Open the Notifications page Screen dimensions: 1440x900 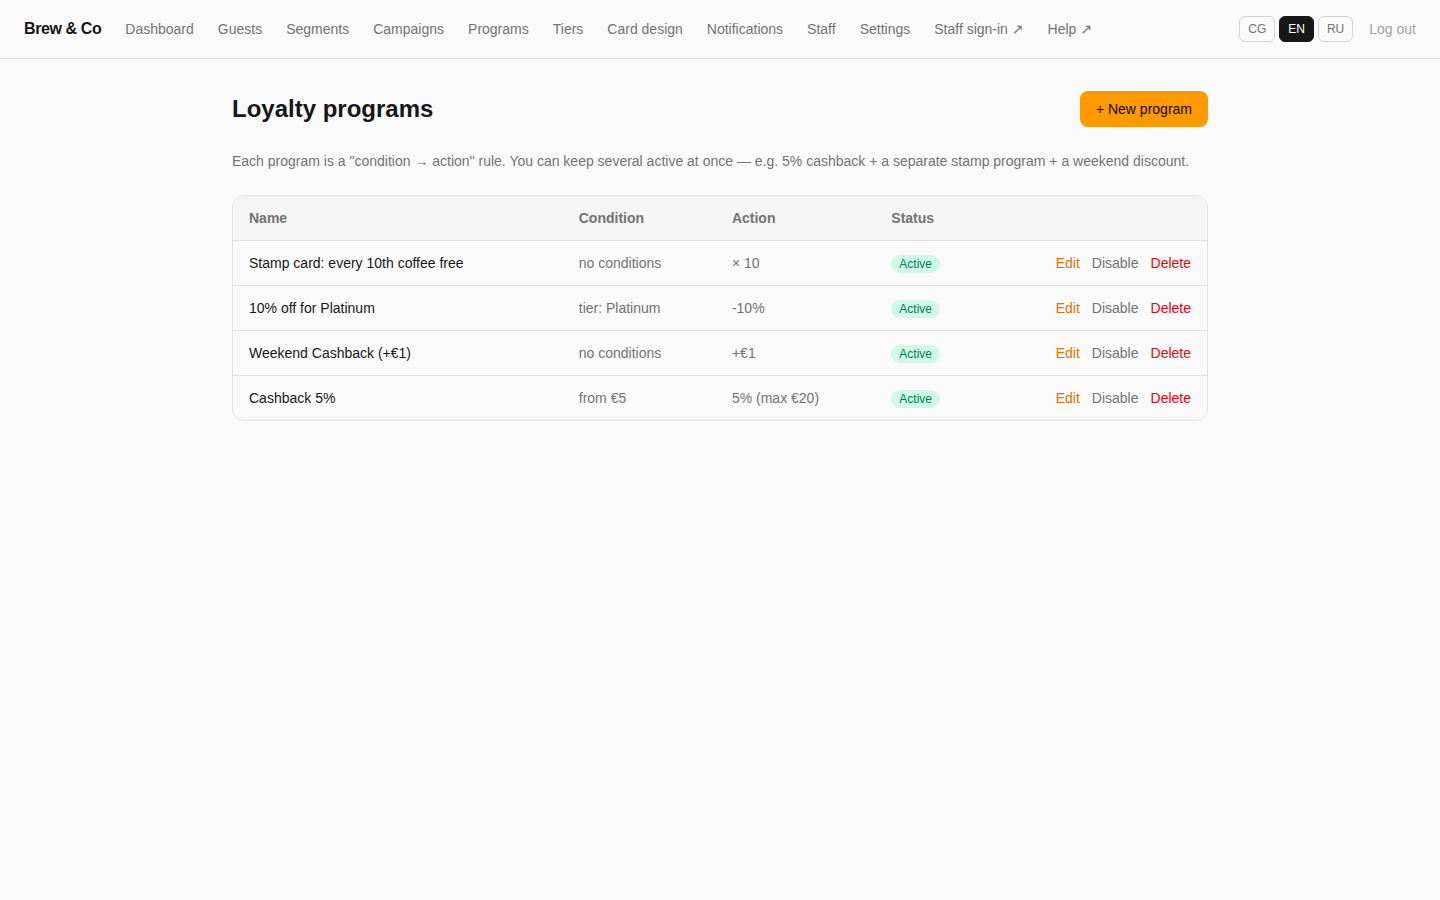(x=745, y=29)
